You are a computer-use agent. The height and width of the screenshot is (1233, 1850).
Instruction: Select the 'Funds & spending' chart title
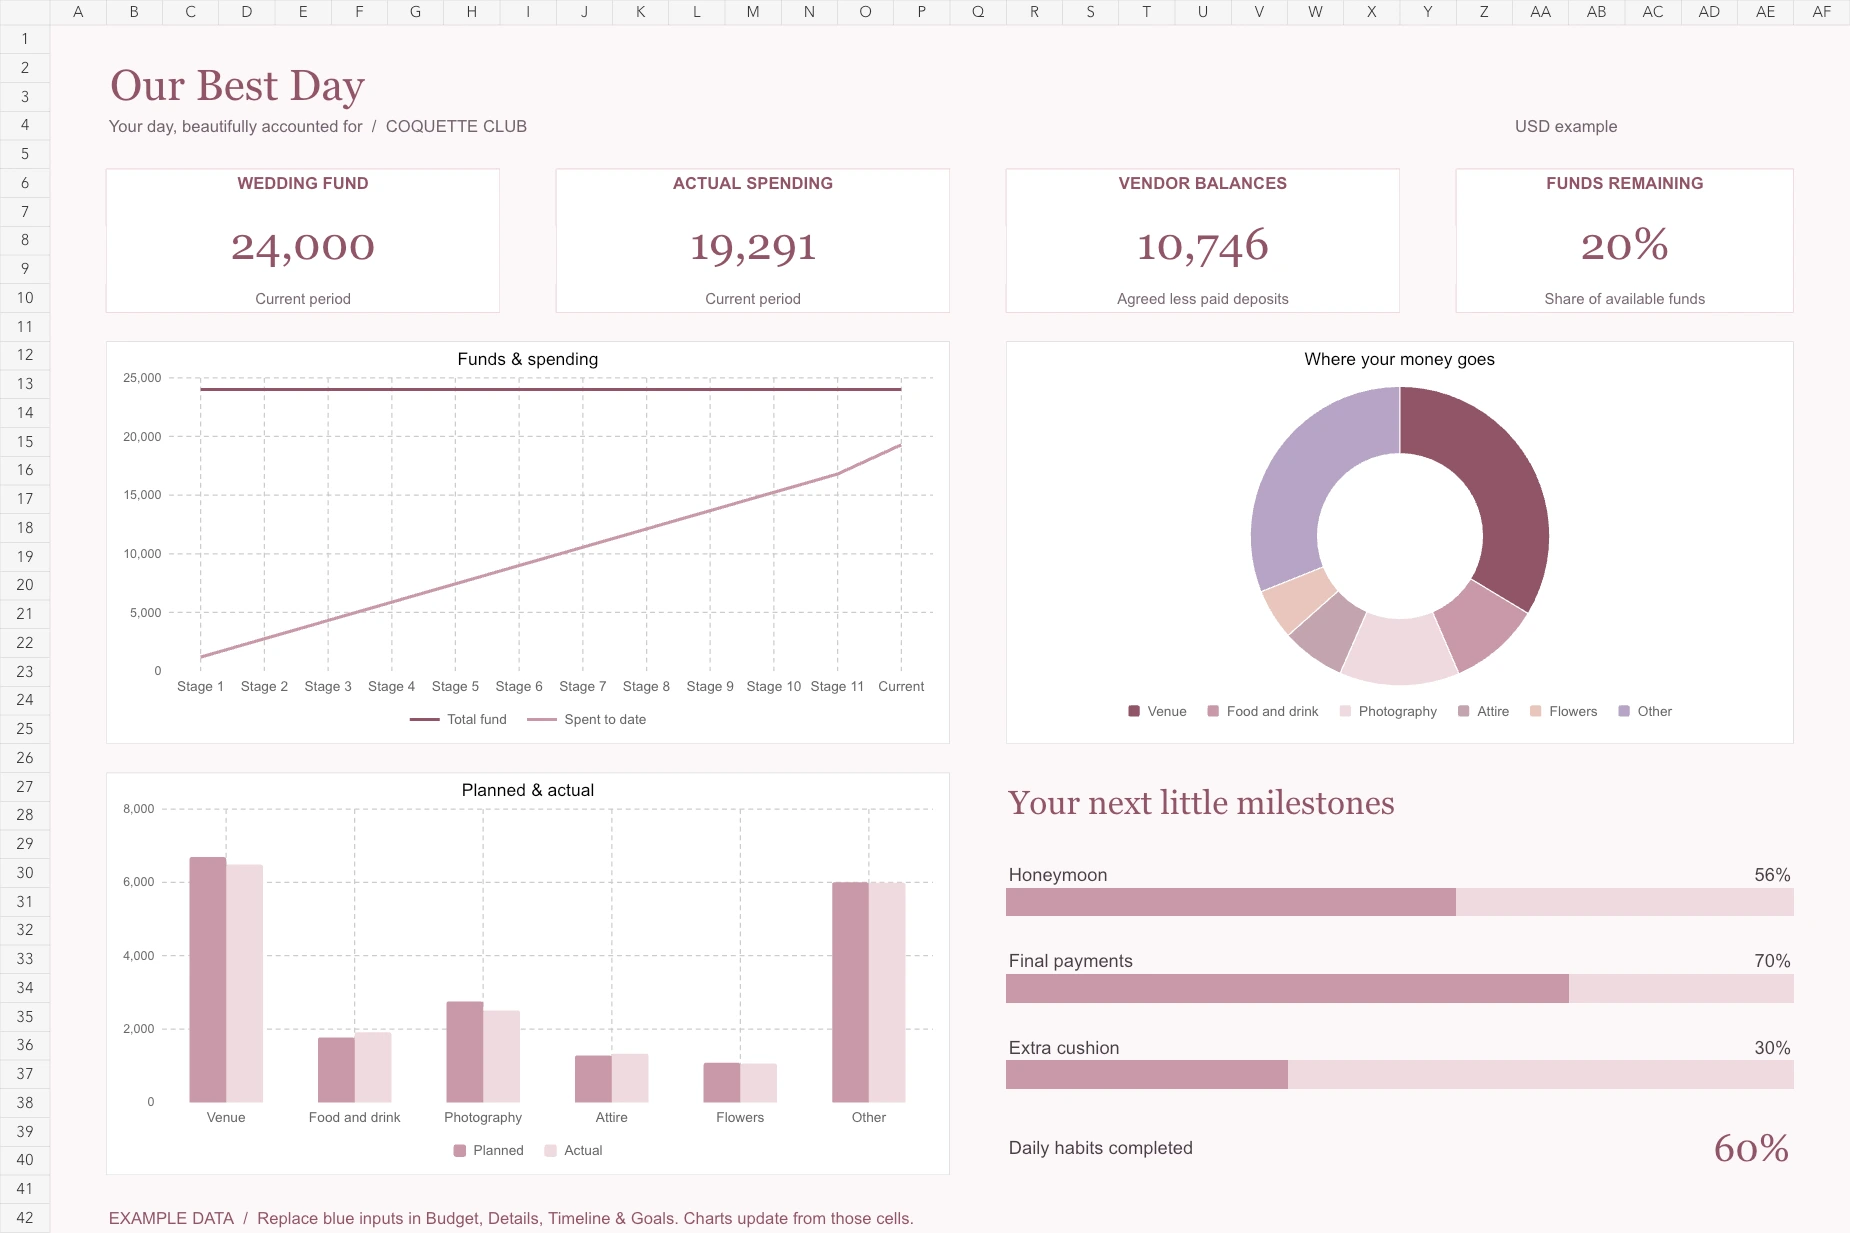(x=528, y=359)
